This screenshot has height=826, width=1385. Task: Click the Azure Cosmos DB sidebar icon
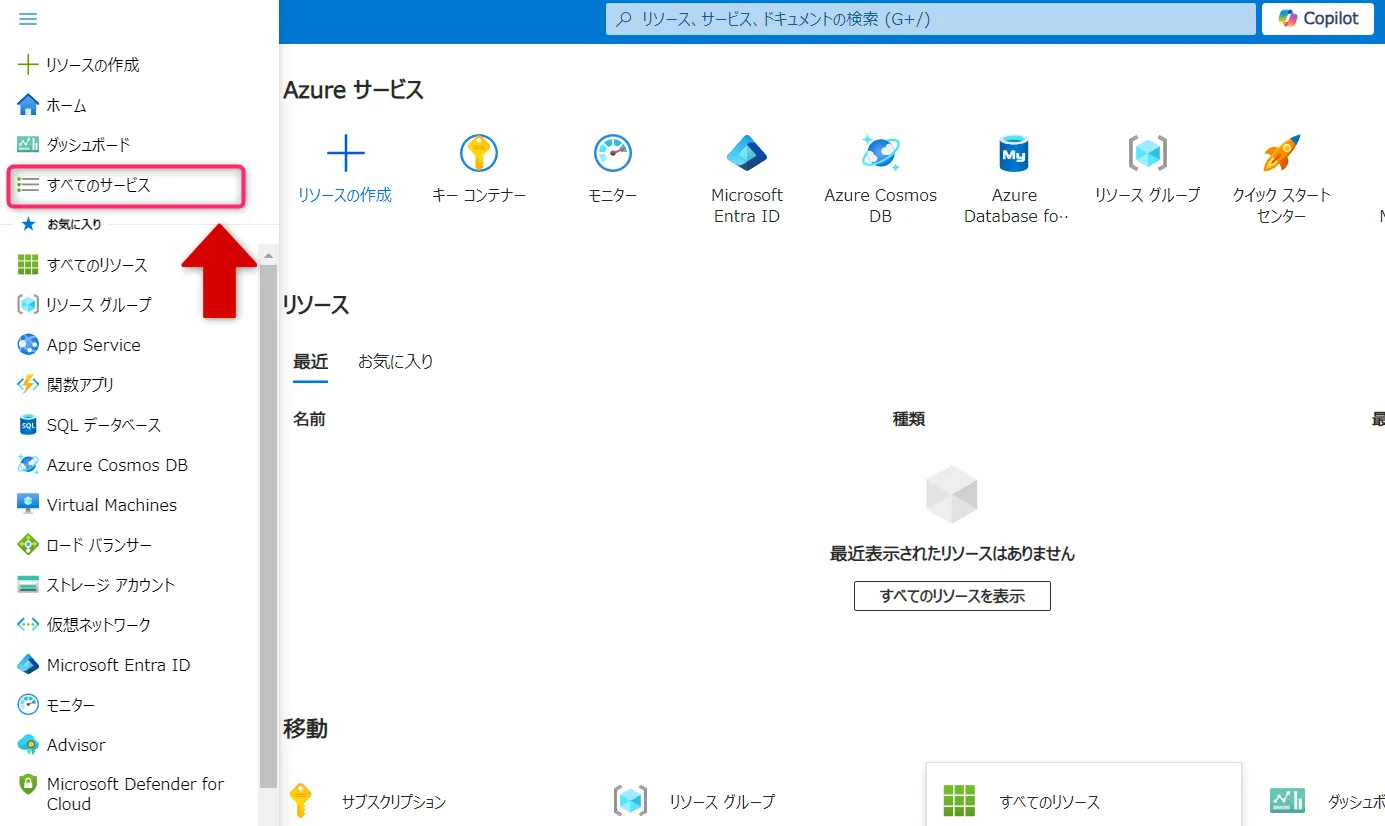click(28, 465)
